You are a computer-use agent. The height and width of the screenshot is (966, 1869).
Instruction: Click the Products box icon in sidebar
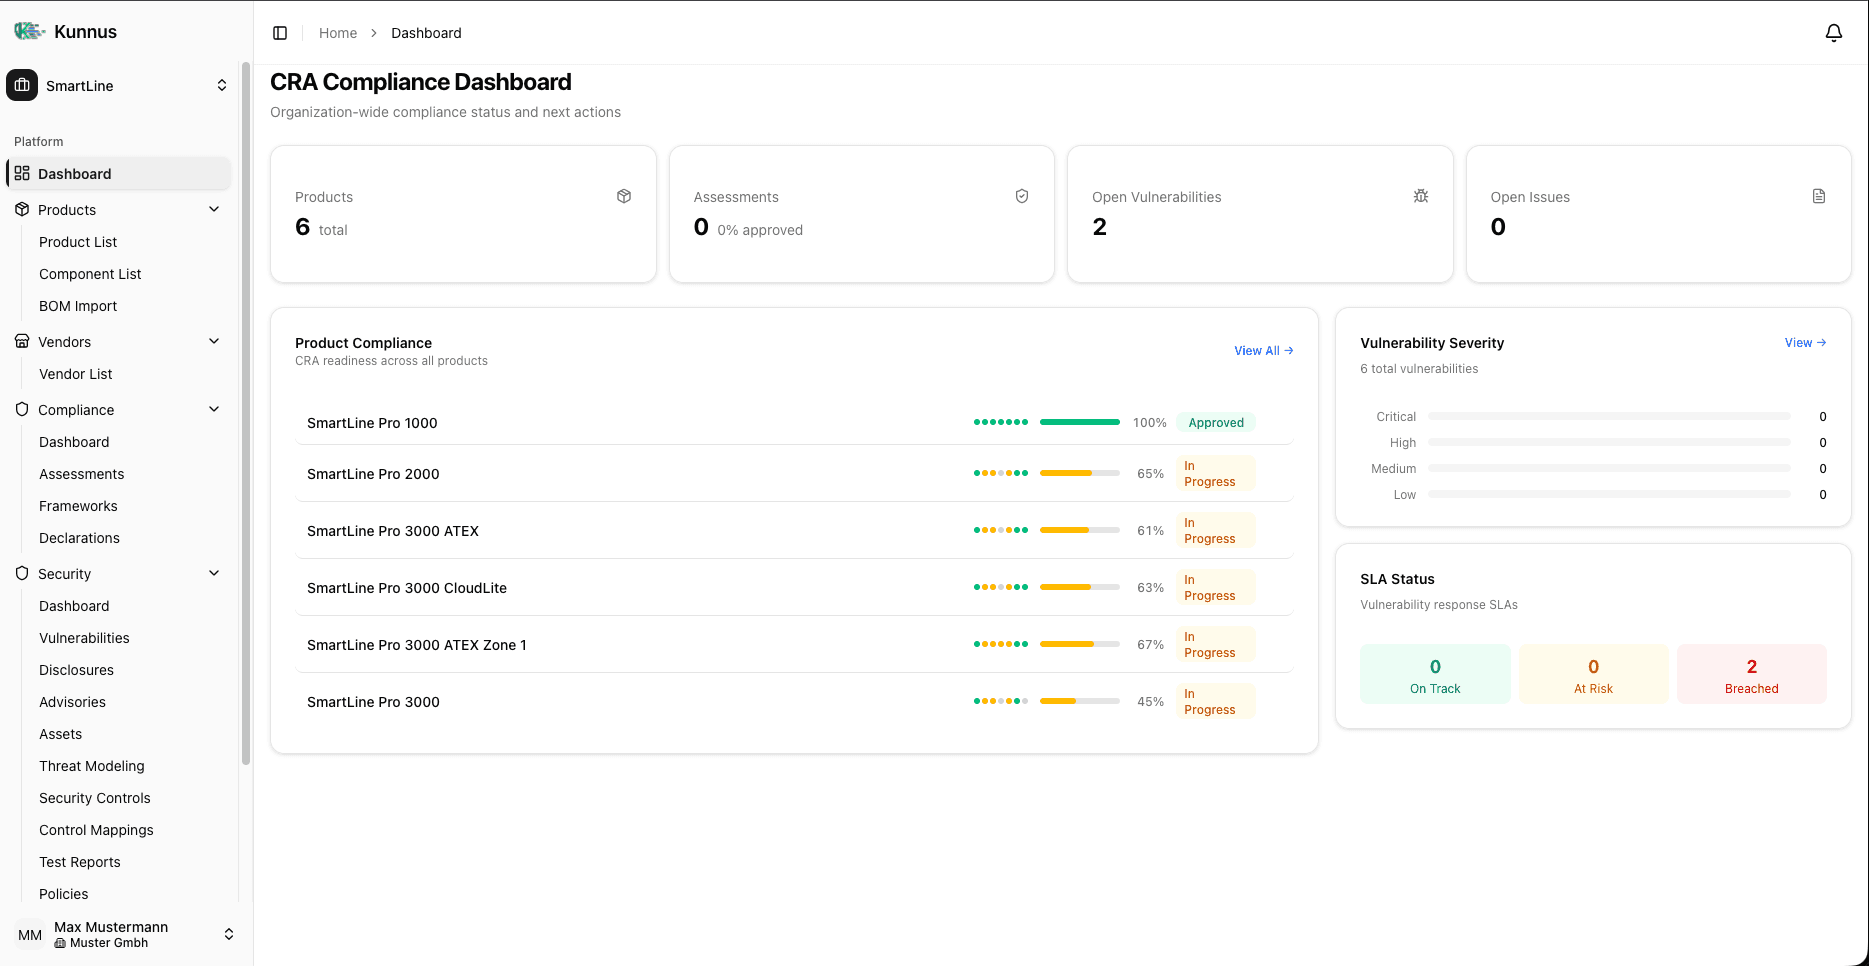click(x=22, y=209)
